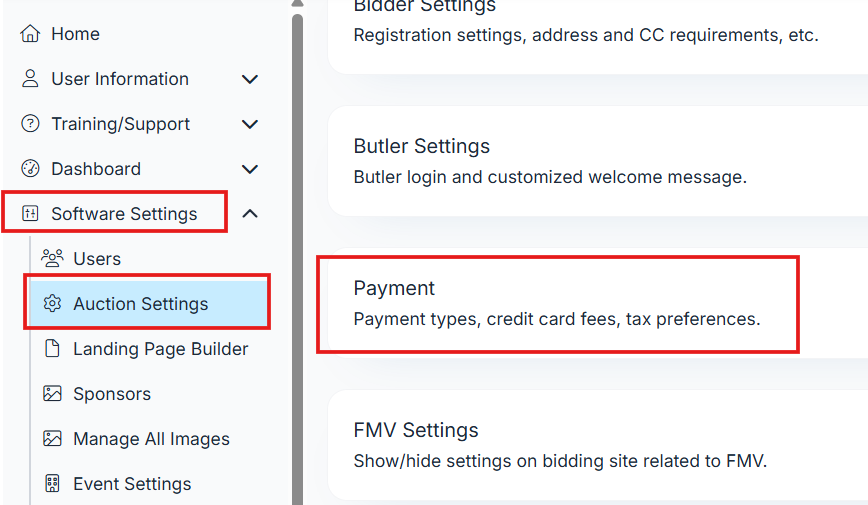Image resolution: width=868 pixels, height=505 pixels.
Task: Open the Payment settings card
Action: [557, 304]
